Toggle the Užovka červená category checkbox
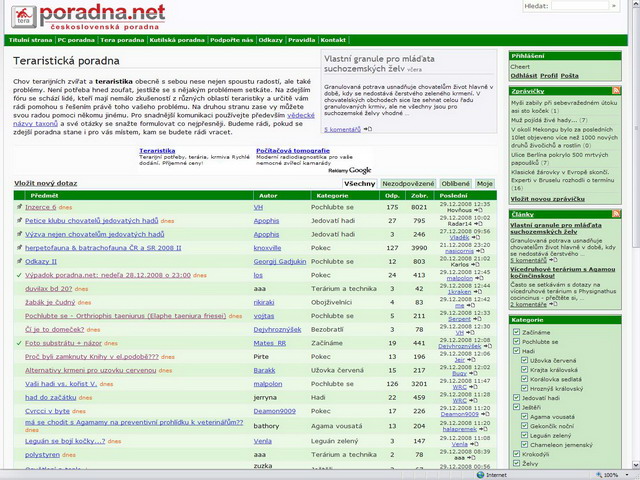640x480 pixels. click(526, 361)
